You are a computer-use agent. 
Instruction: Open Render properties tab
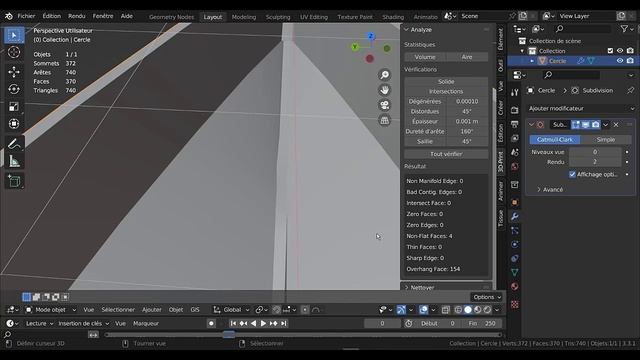[x=515, y=110]
